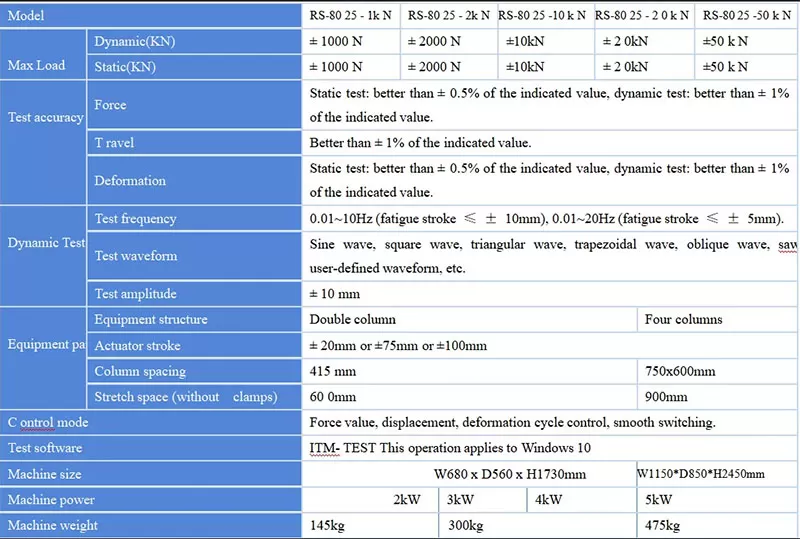Select the "3kW" power value
The height and width of the screenshot is (539, 800).
point(460,500)
